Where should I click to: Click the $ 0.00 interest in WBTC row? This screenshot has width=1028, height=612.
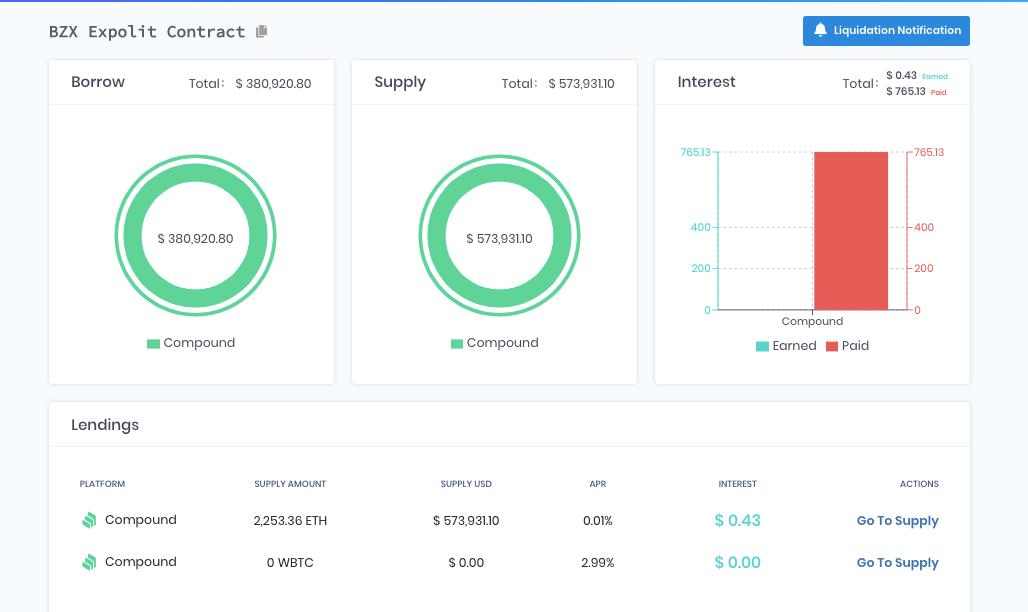pyautogui.click(x=738, y=563)
